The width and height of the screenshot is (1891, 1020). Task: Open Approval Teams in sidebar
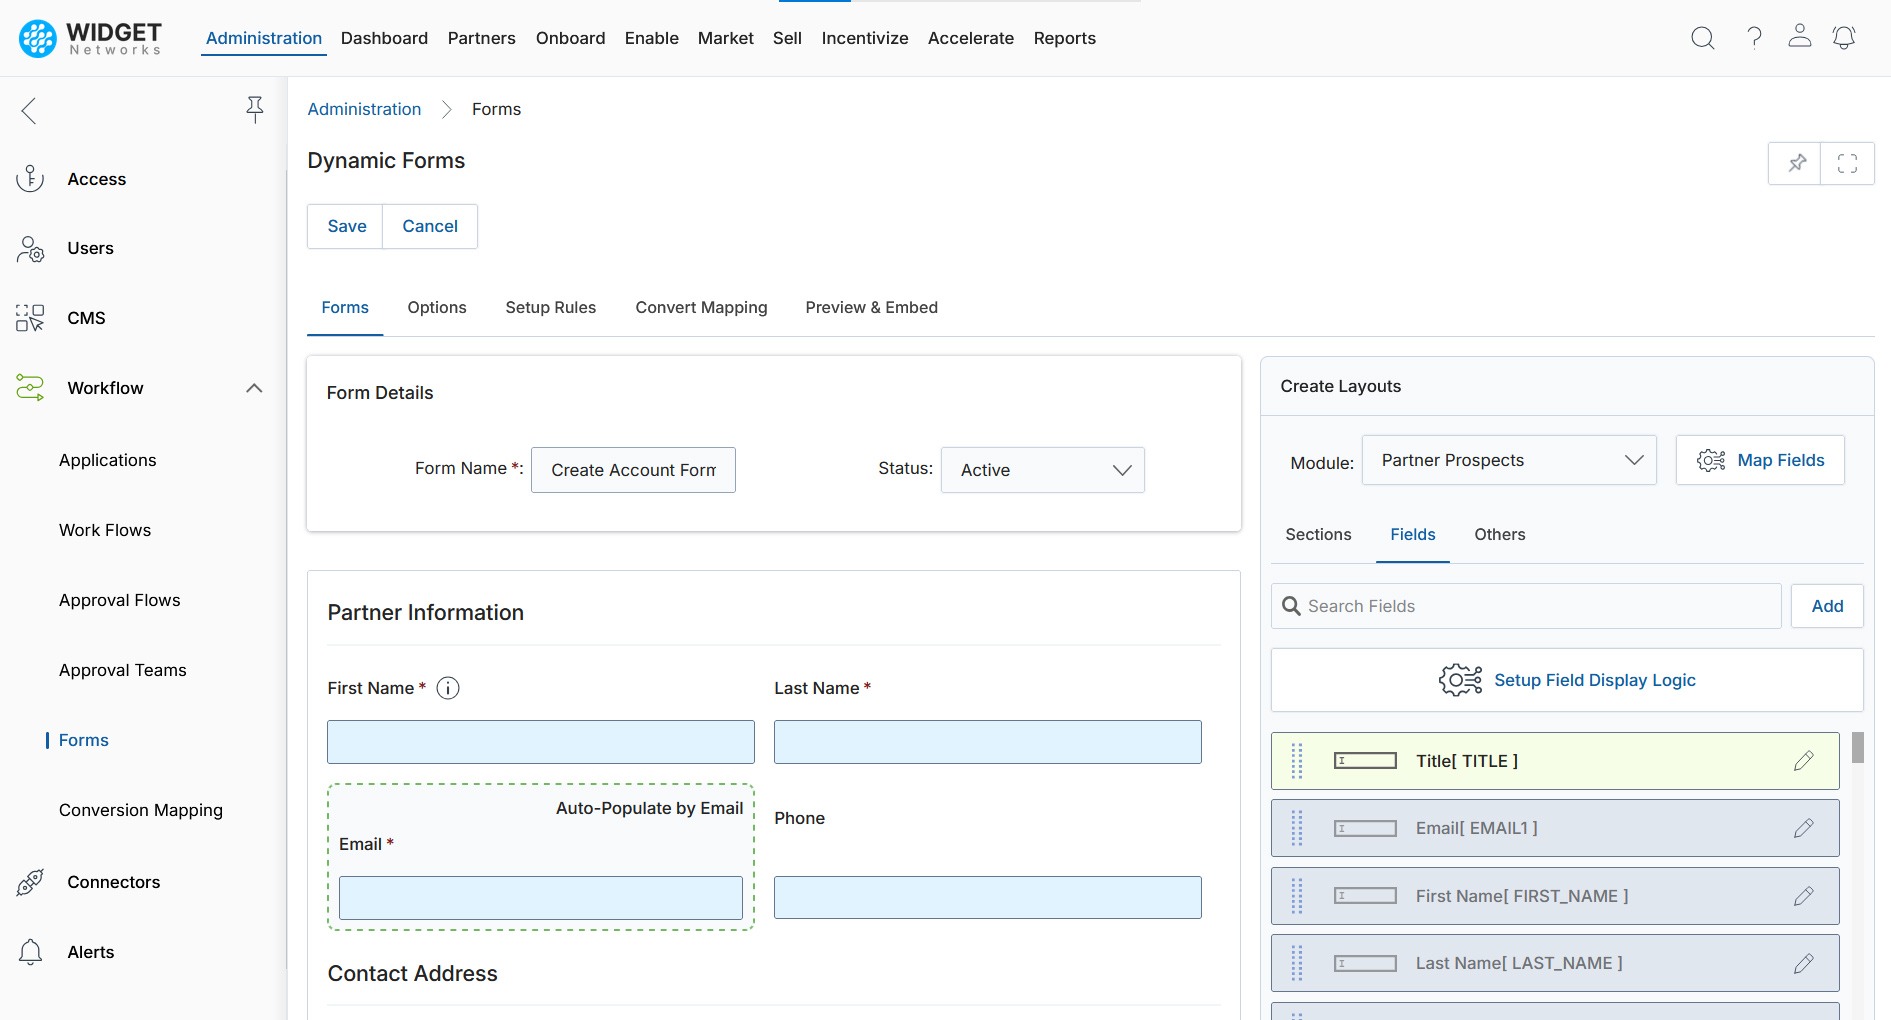pyautogui.click(x=123, y=670)
